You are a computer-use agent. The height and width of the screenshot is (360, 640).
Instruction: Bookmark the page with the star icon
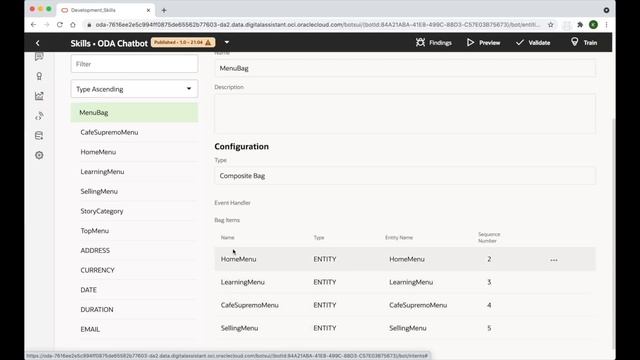click(551, 25)
